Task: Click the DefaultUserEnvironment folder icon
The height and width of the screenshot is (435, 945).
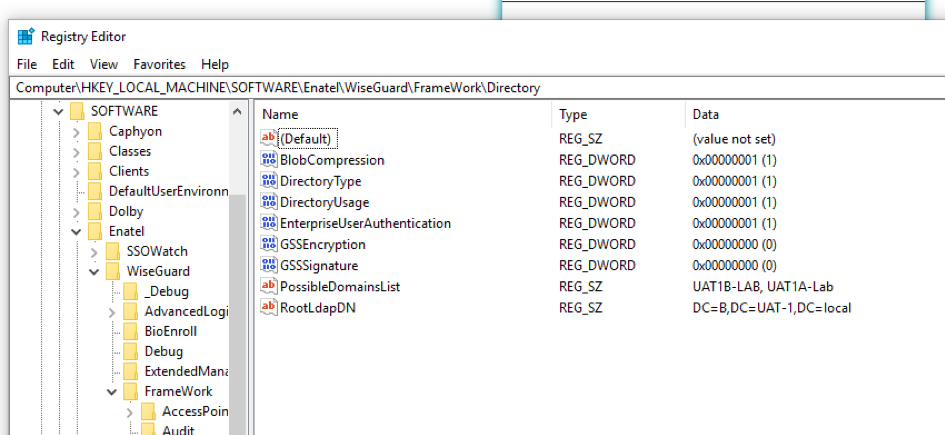Action: coord(95,192)
